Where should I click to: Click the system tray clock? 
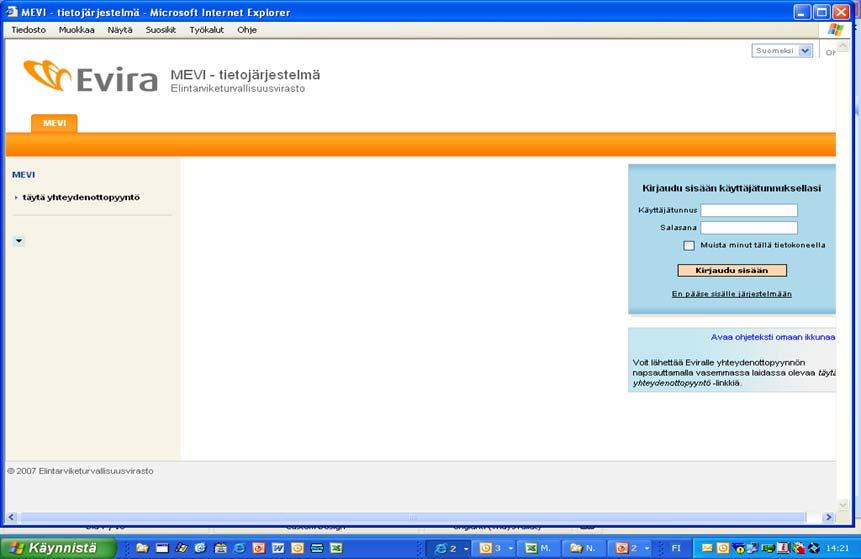[837, 548]
